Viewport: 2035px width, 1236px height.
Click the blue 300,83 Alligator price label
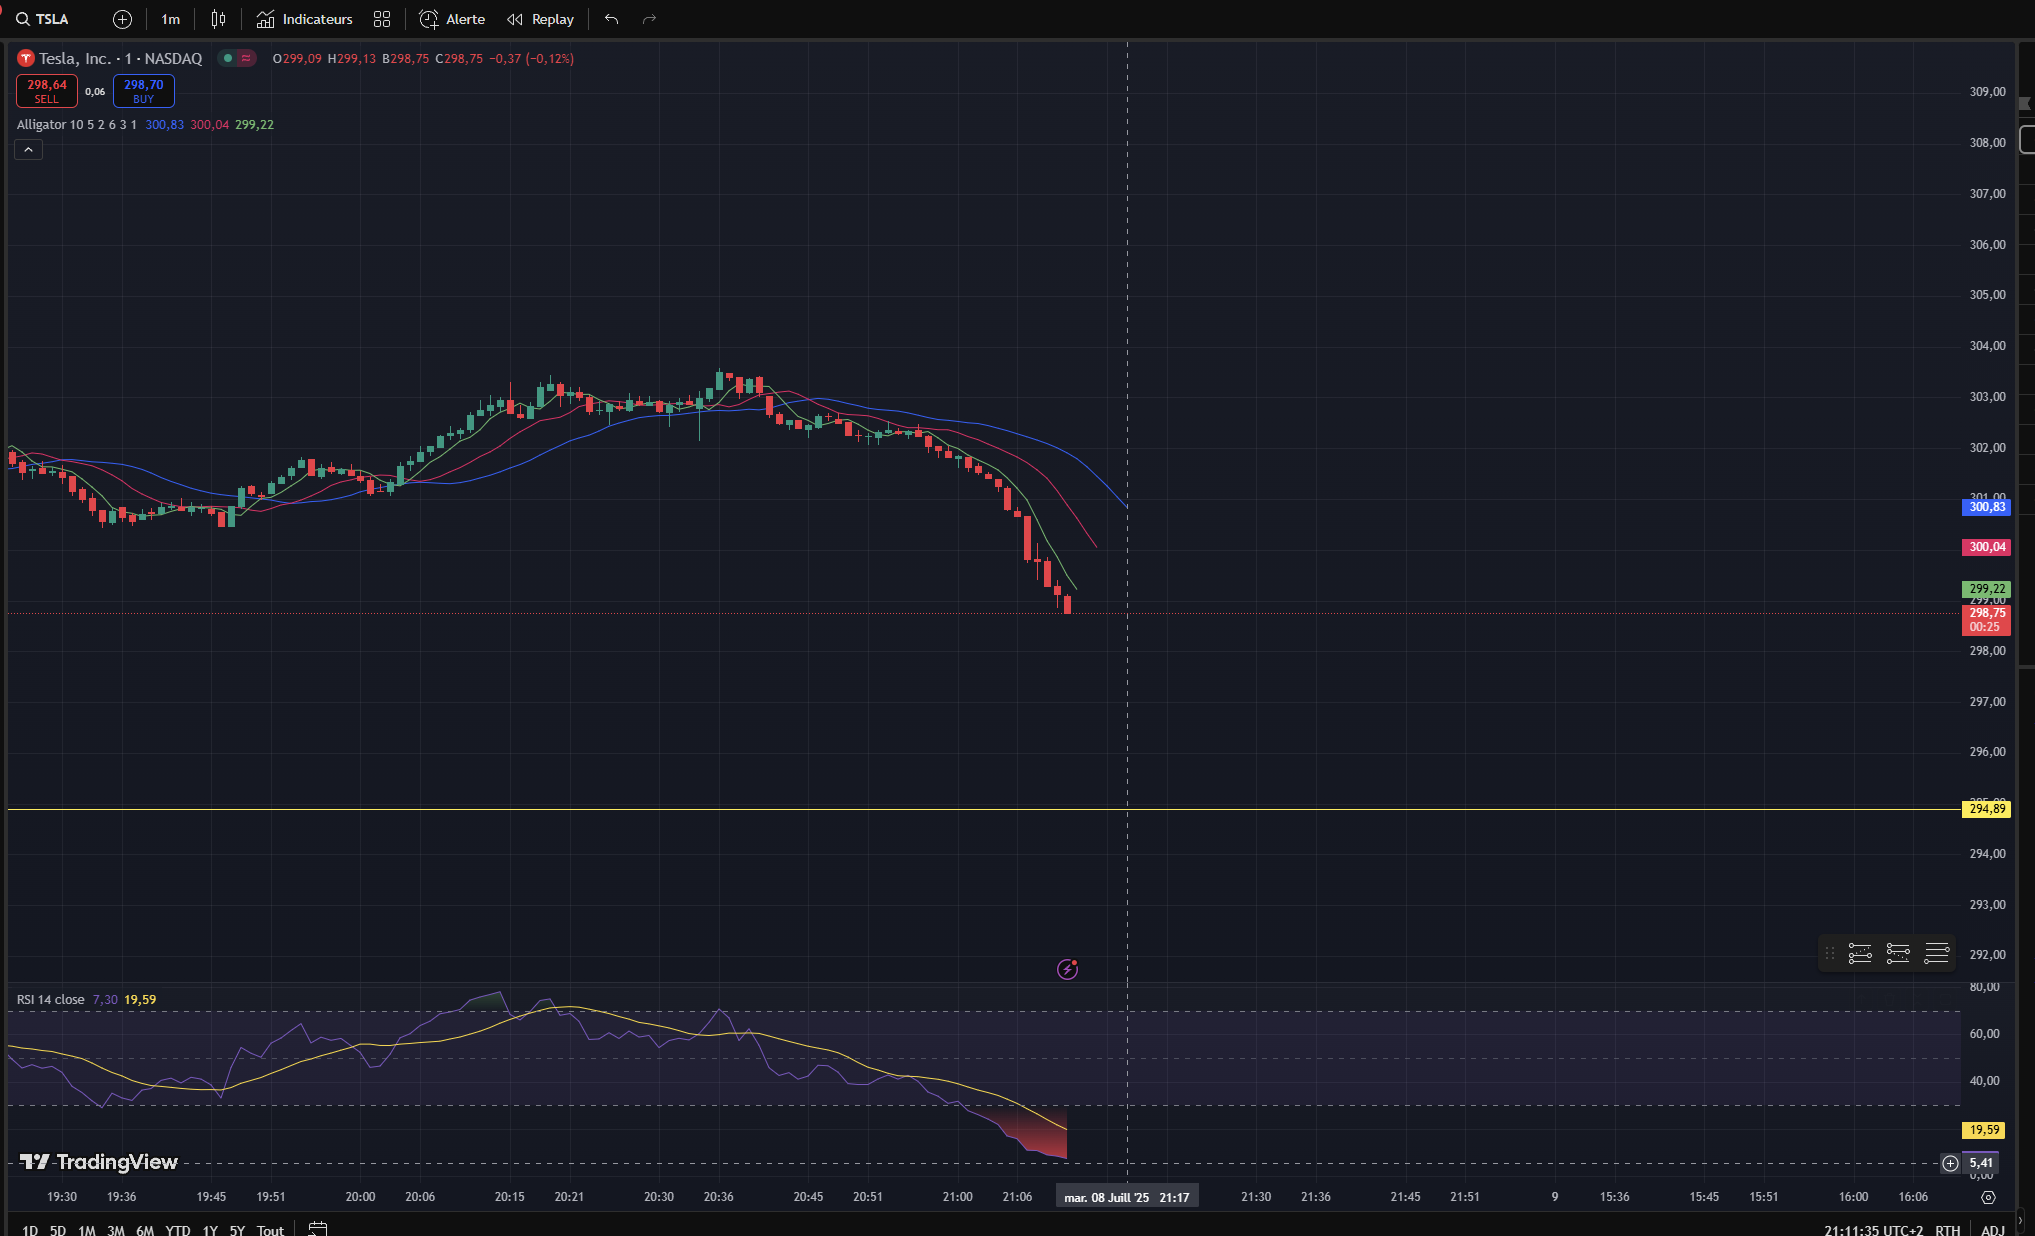pyautogui.click(x=1987, y=507)
